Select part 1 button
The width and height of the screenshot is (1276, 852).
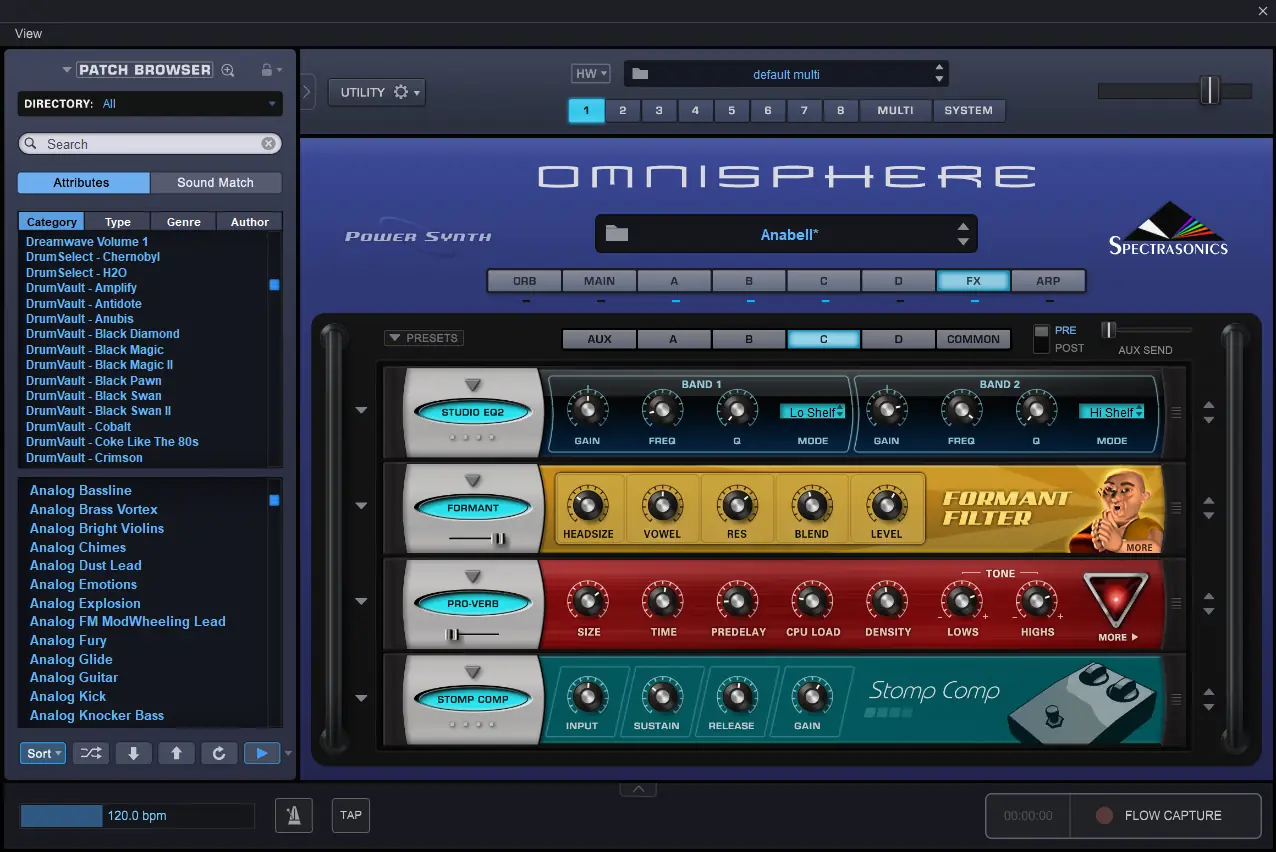coord(586,110)
